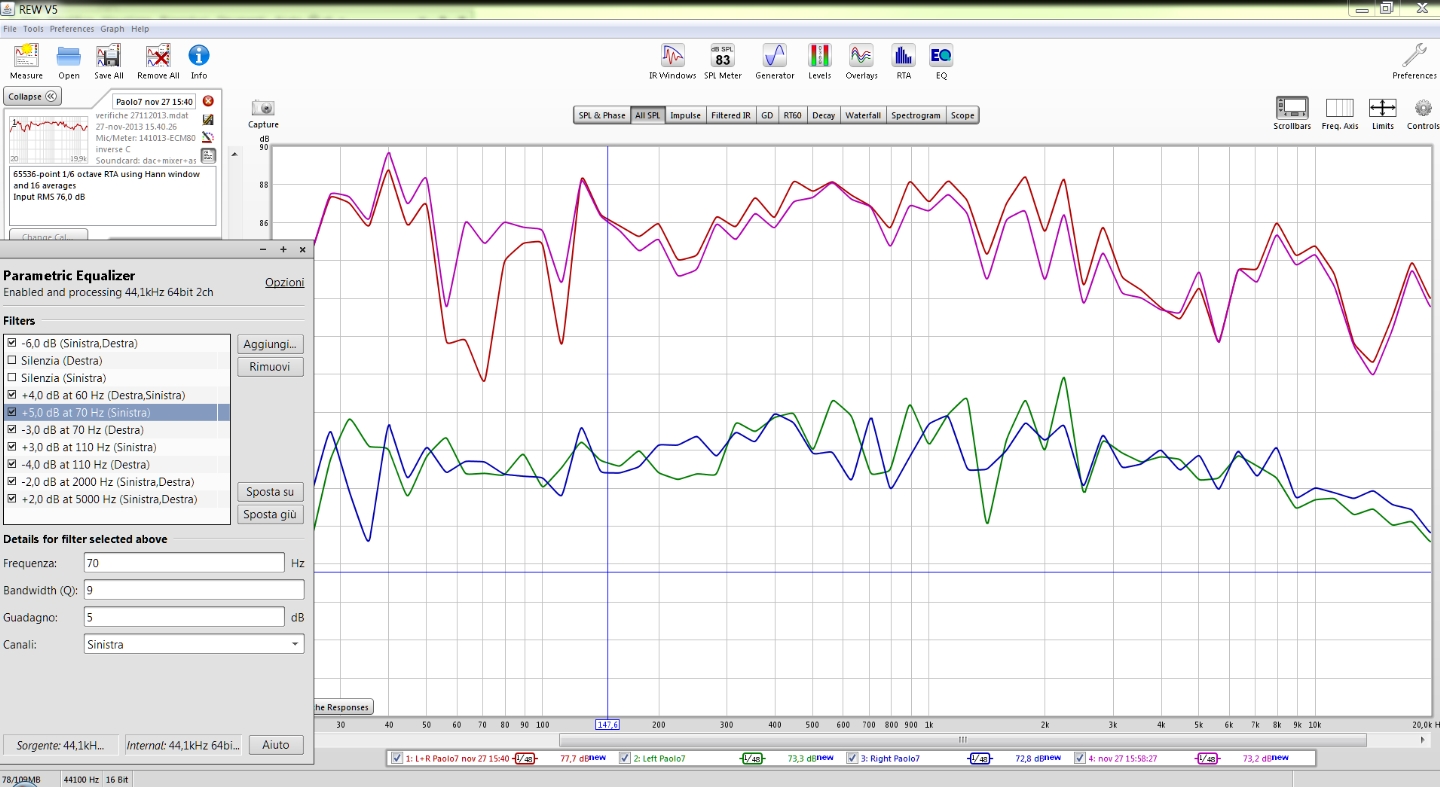Click the Aiuto button
This screenshot has height=787, width=1440.
click(x=276, y=745)
